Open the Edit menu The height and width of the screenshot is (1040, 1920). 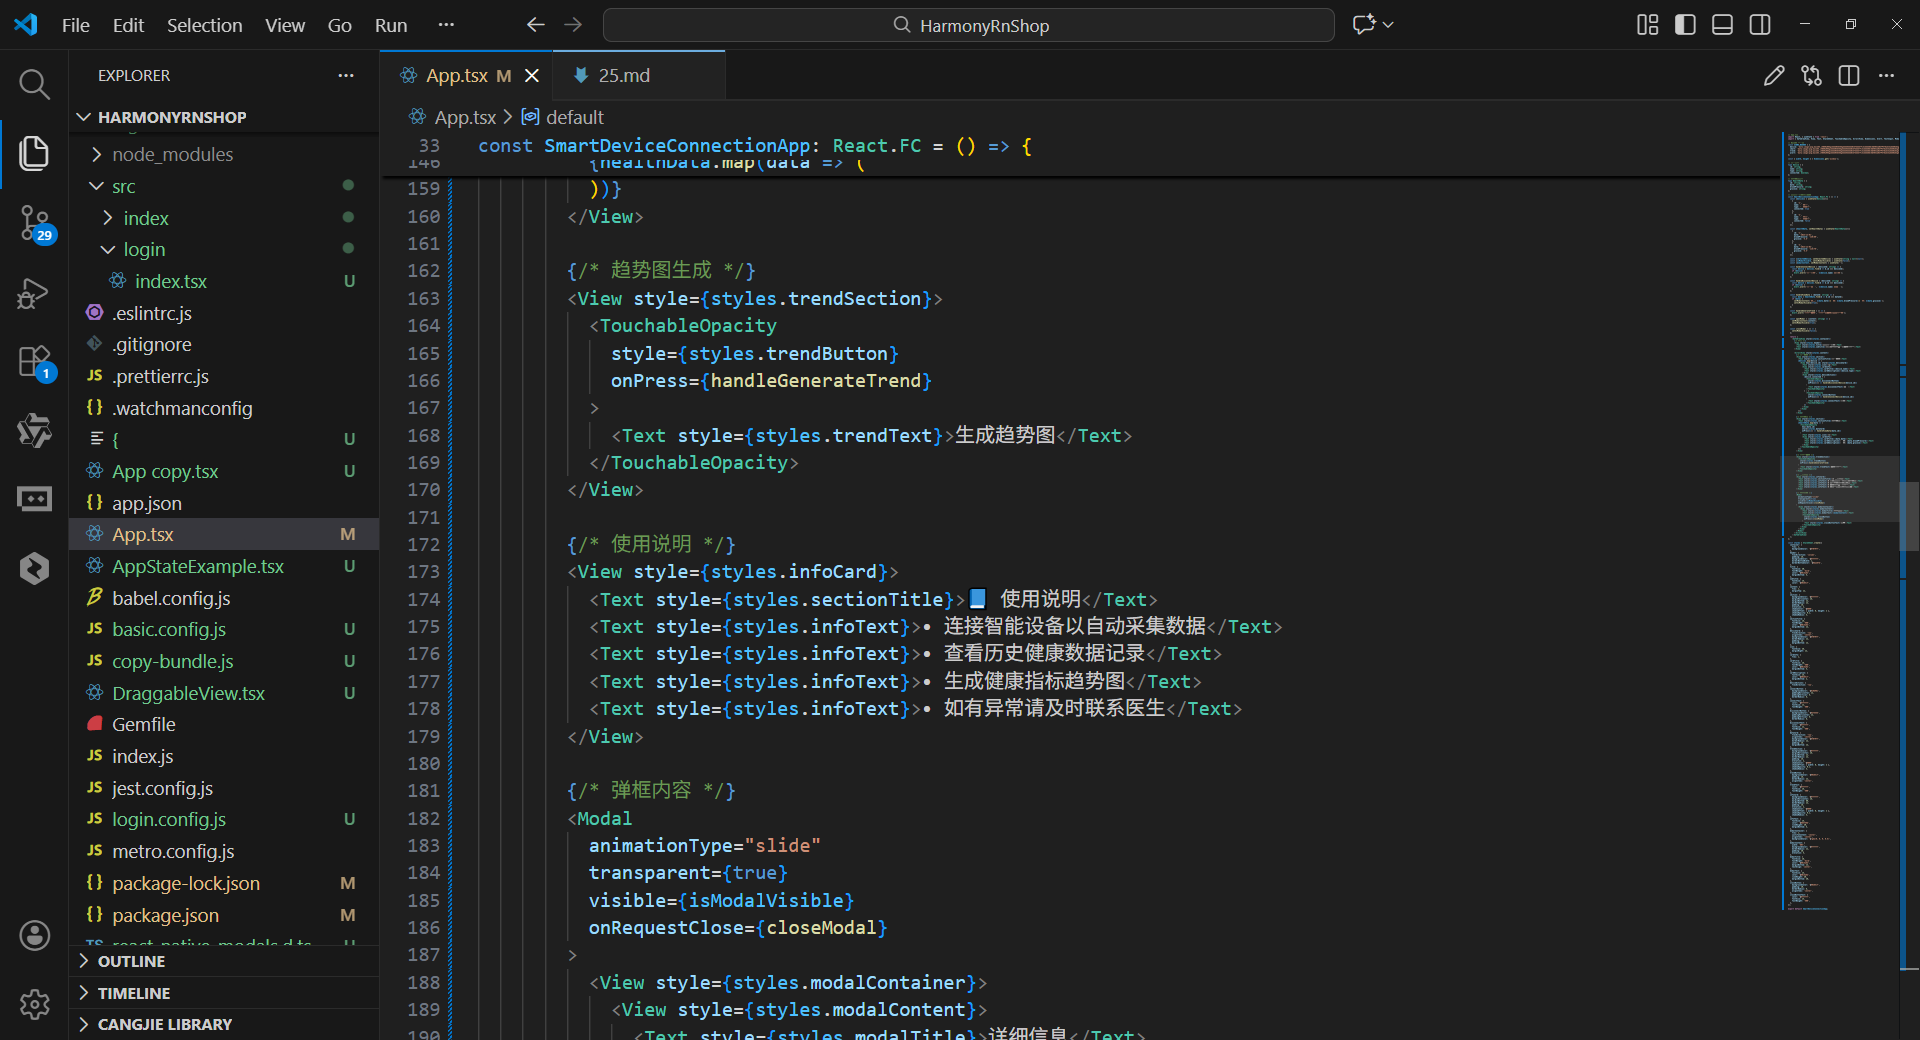128,25
